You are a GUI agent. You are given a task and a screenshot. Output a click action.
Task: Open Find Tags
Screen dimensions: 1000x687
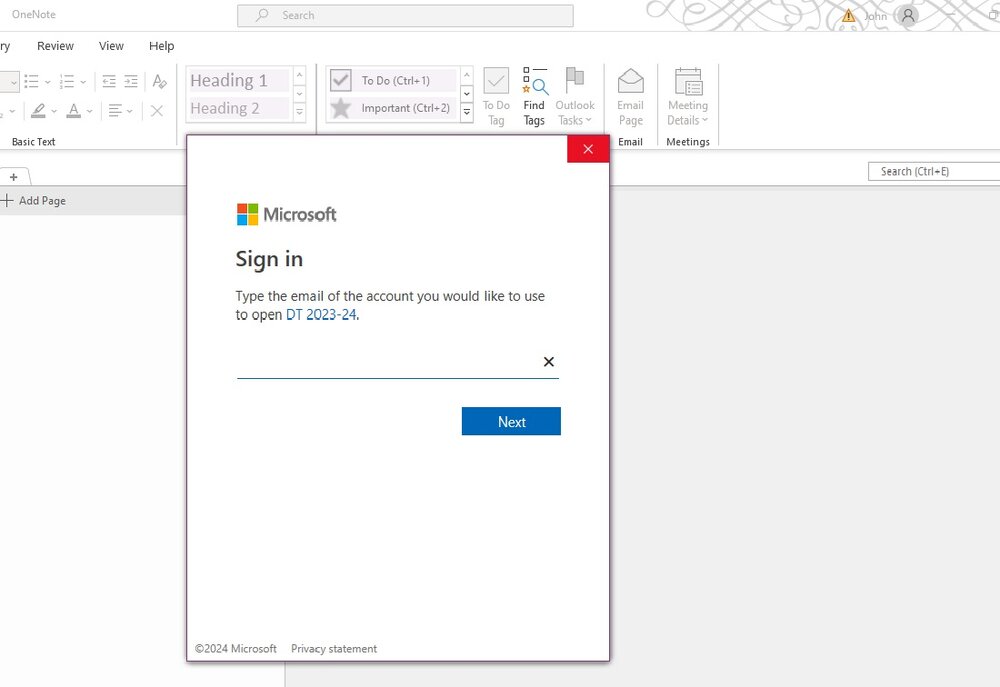click(x=534, y=97)
